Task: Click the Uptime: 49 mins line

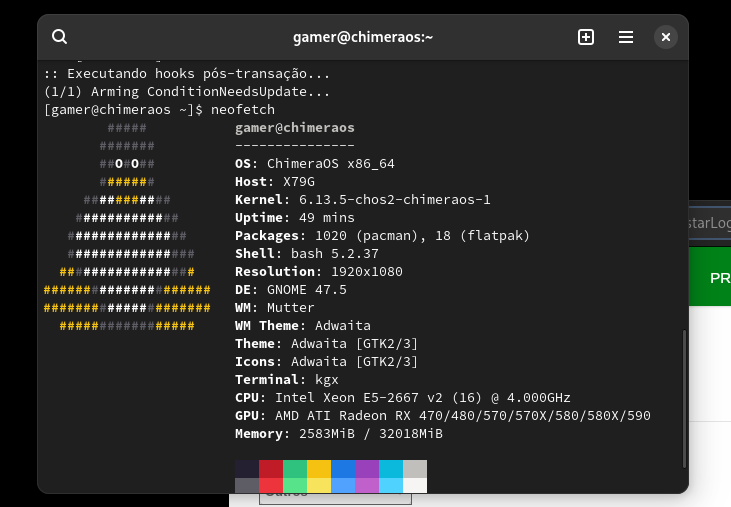Action: [x=295, y=218]
